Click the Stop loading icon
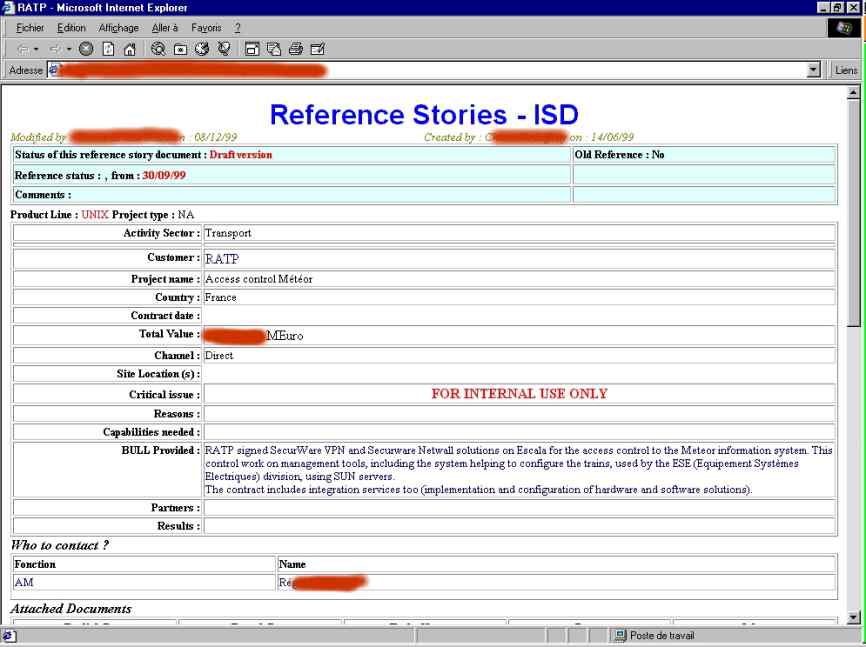 point(86,49)
